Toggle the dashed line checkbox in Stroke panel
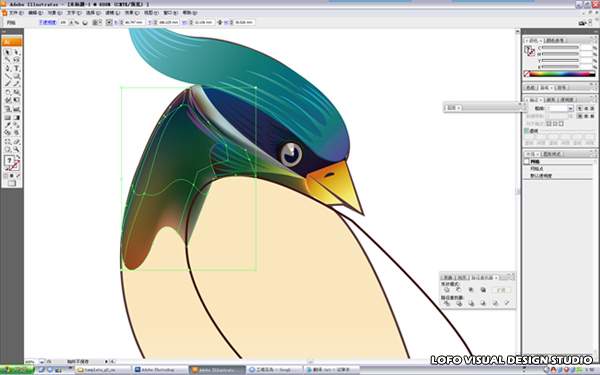 click(x=527, y=130)
